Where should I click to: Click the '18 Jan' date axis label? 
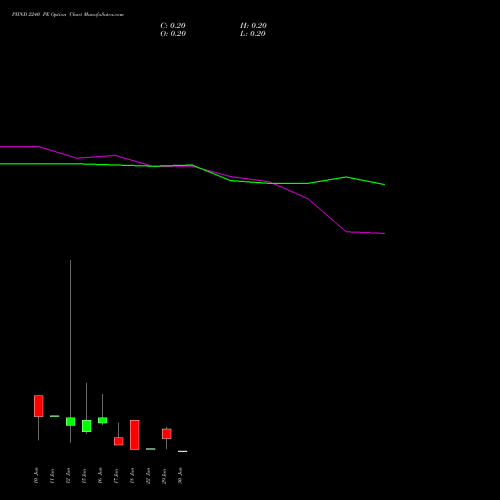point(132,476)
